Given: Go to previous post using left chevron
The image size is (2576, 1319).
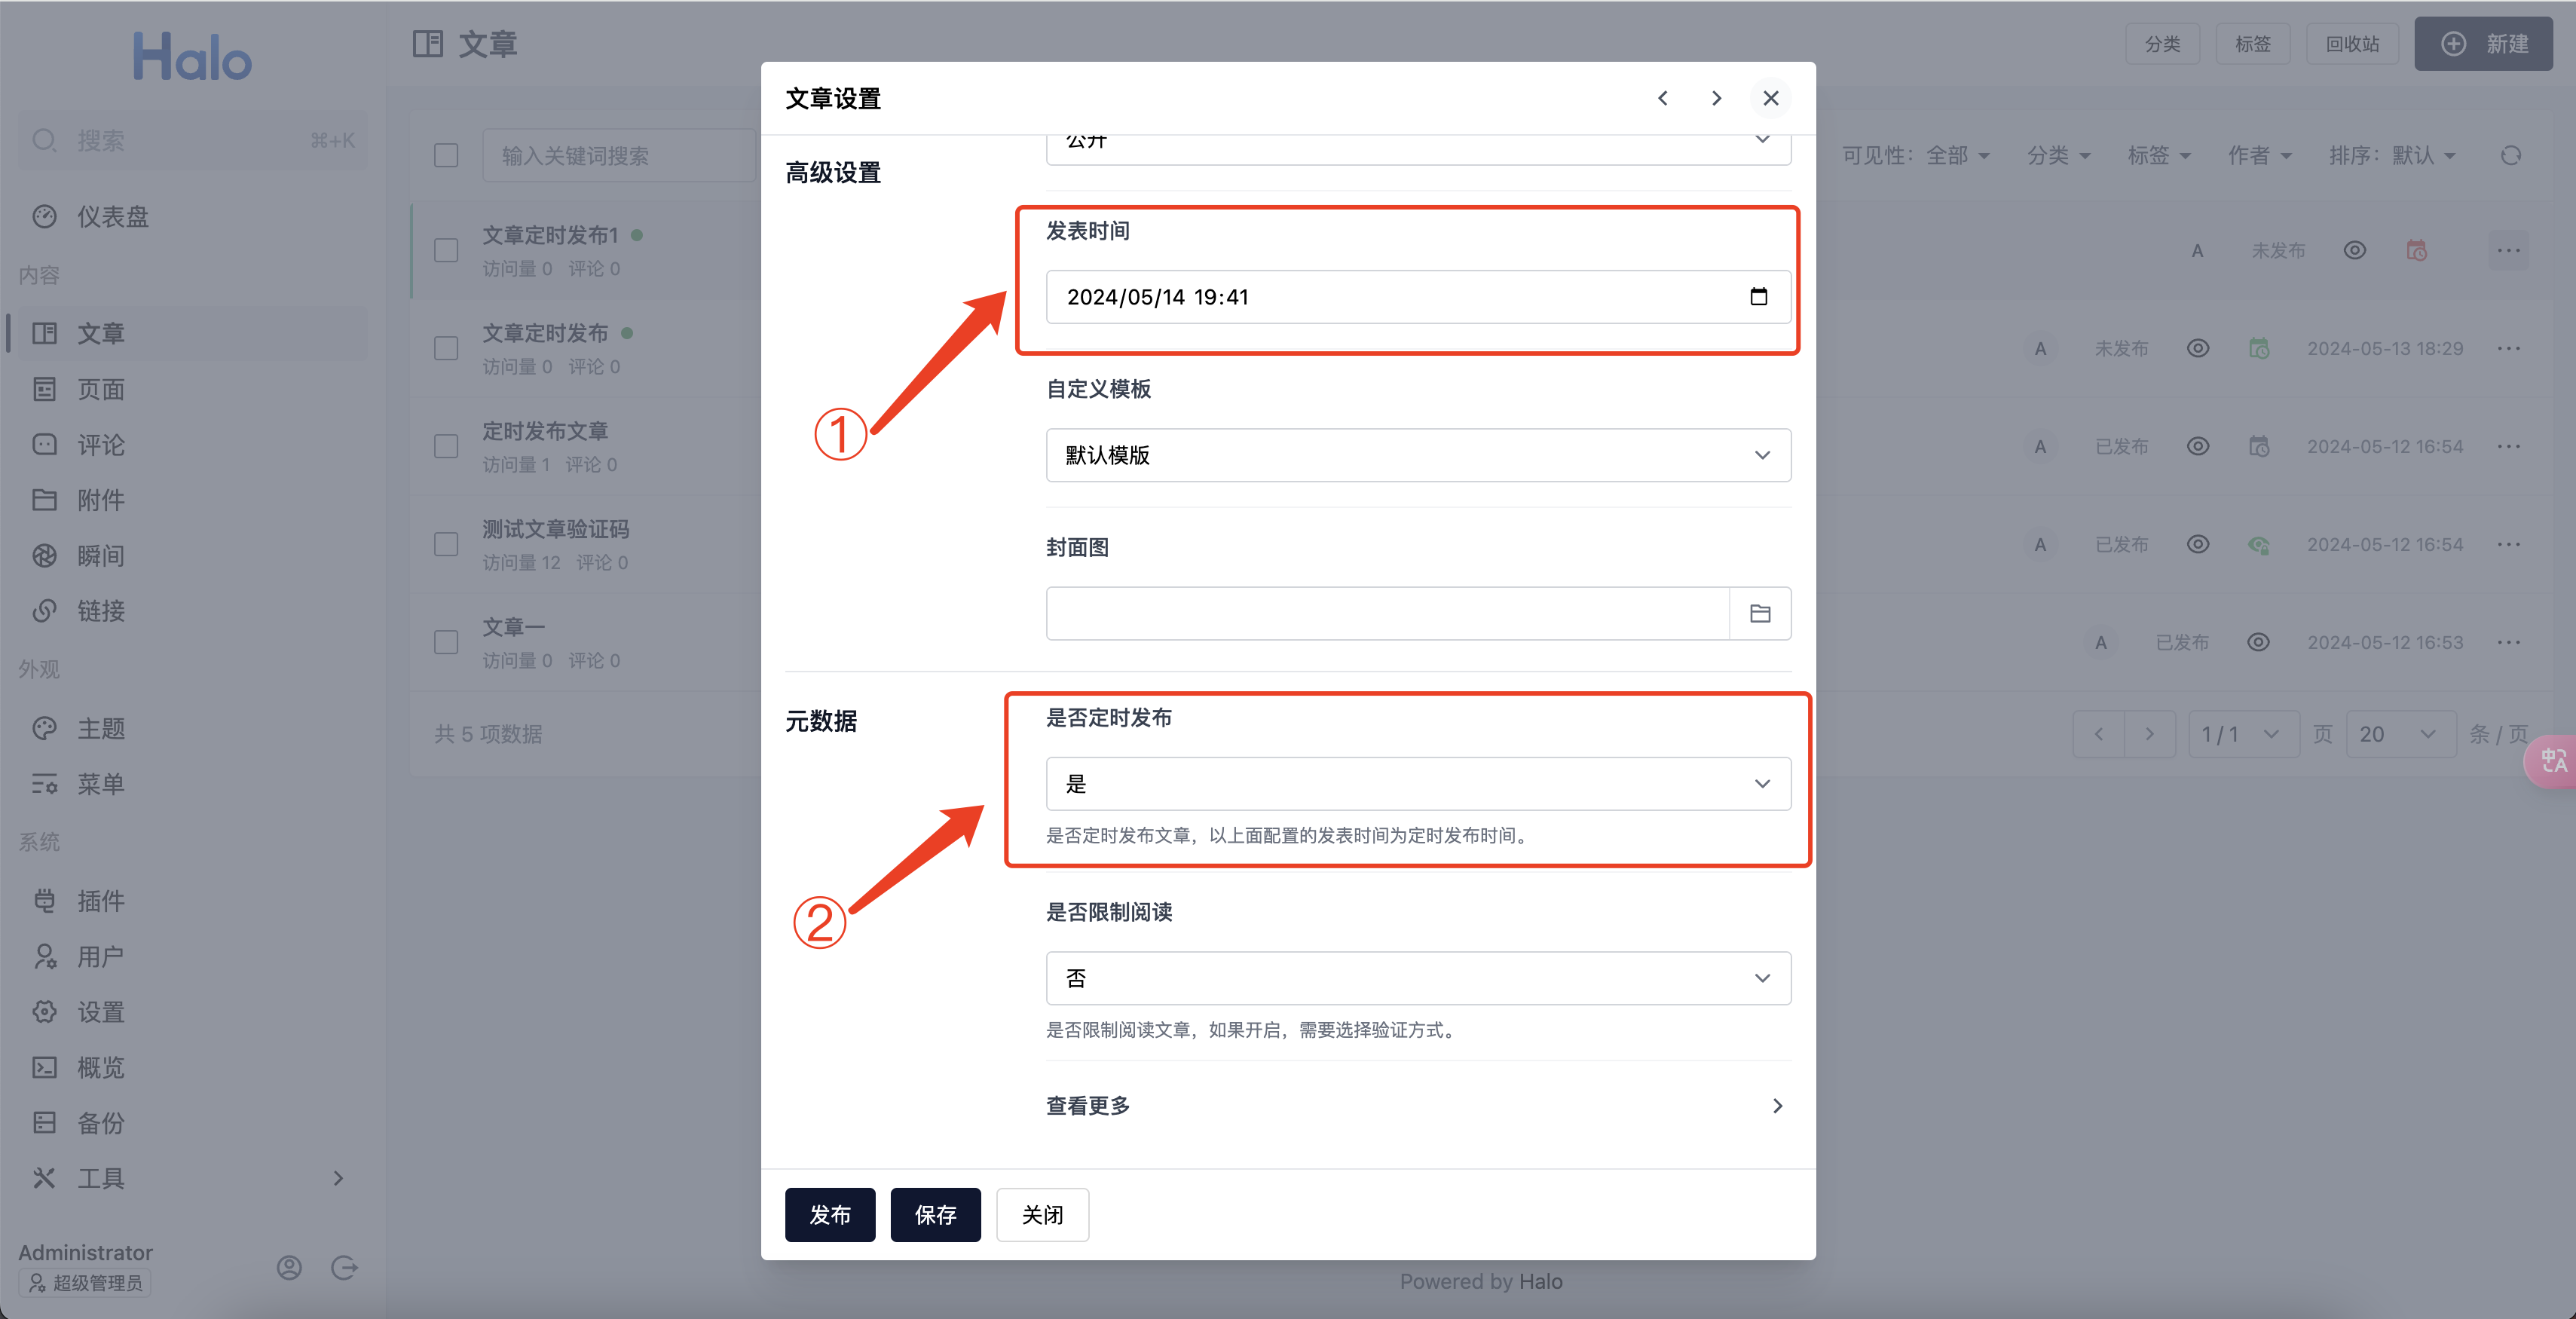Looking at the screenshot, I should click(1663, 98).
